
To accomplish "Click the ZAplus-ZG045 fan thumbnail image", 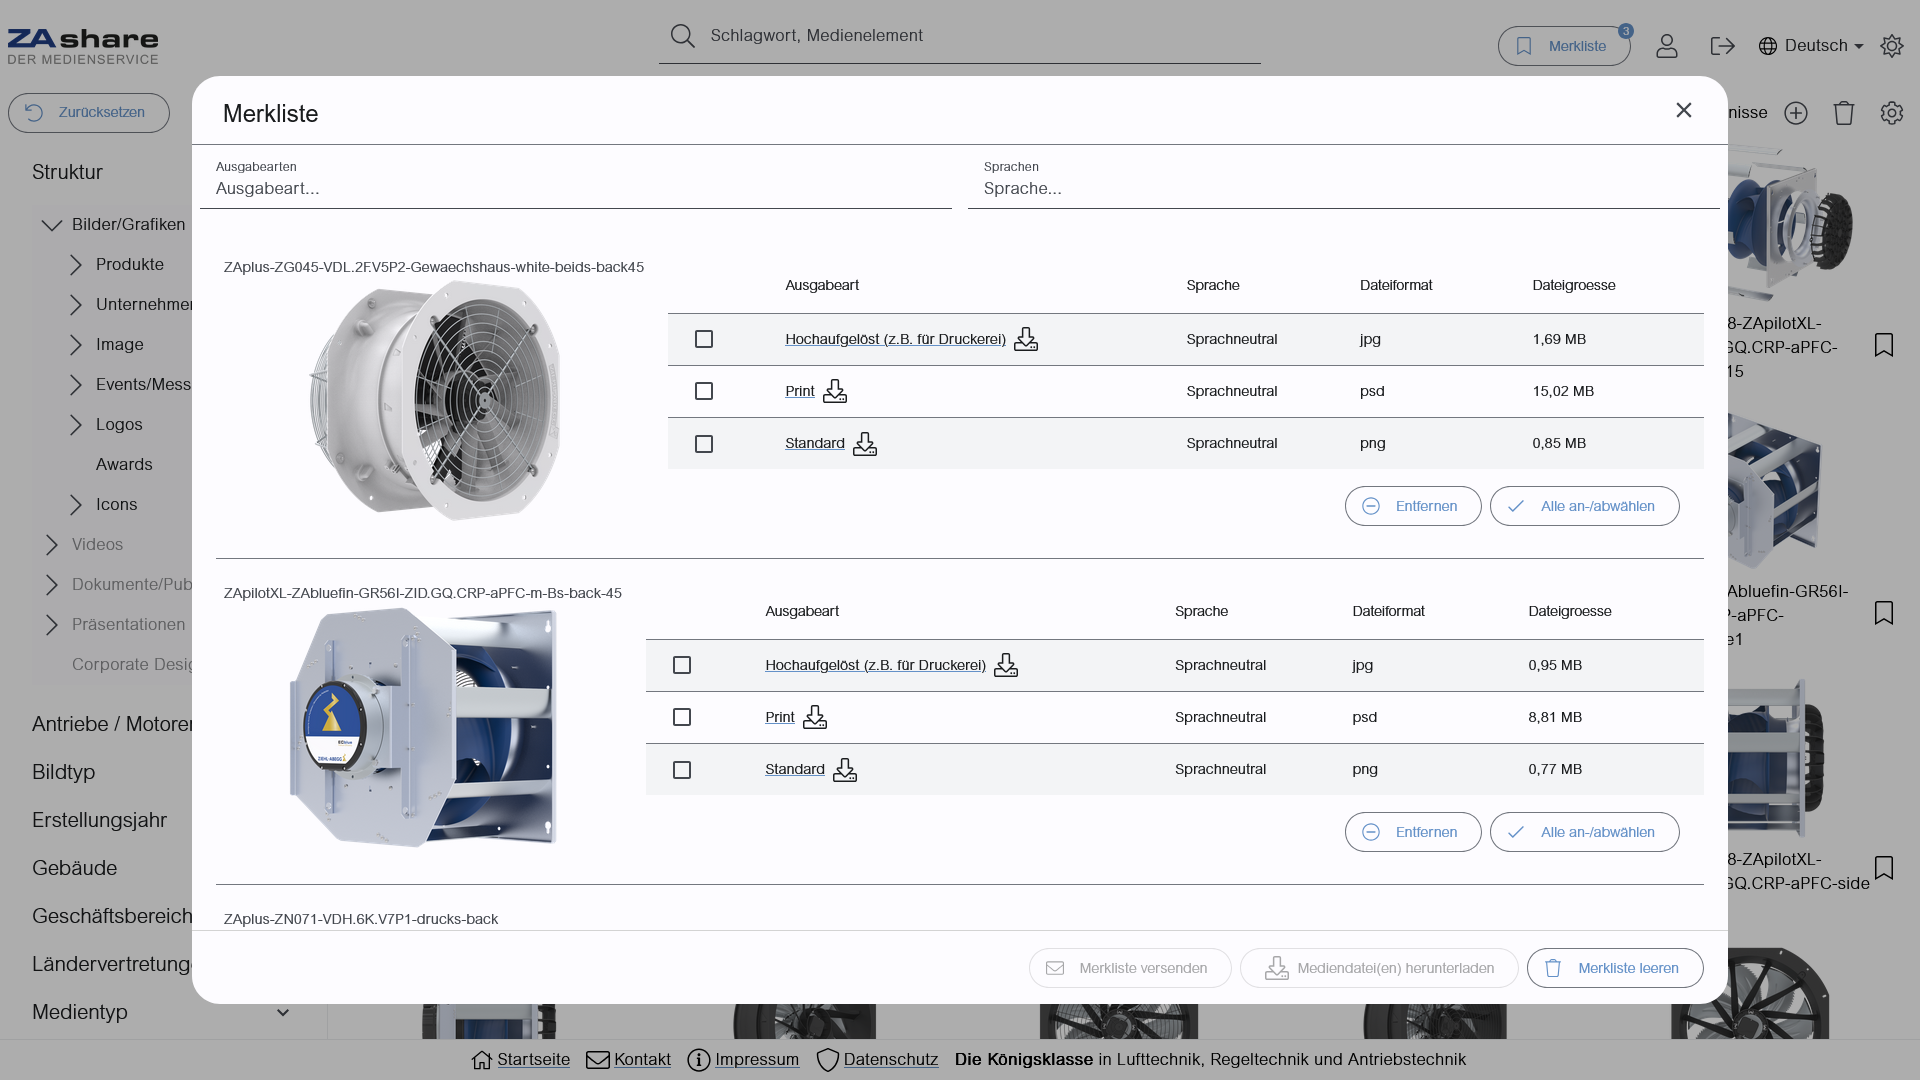I will [x=433, y=400].
